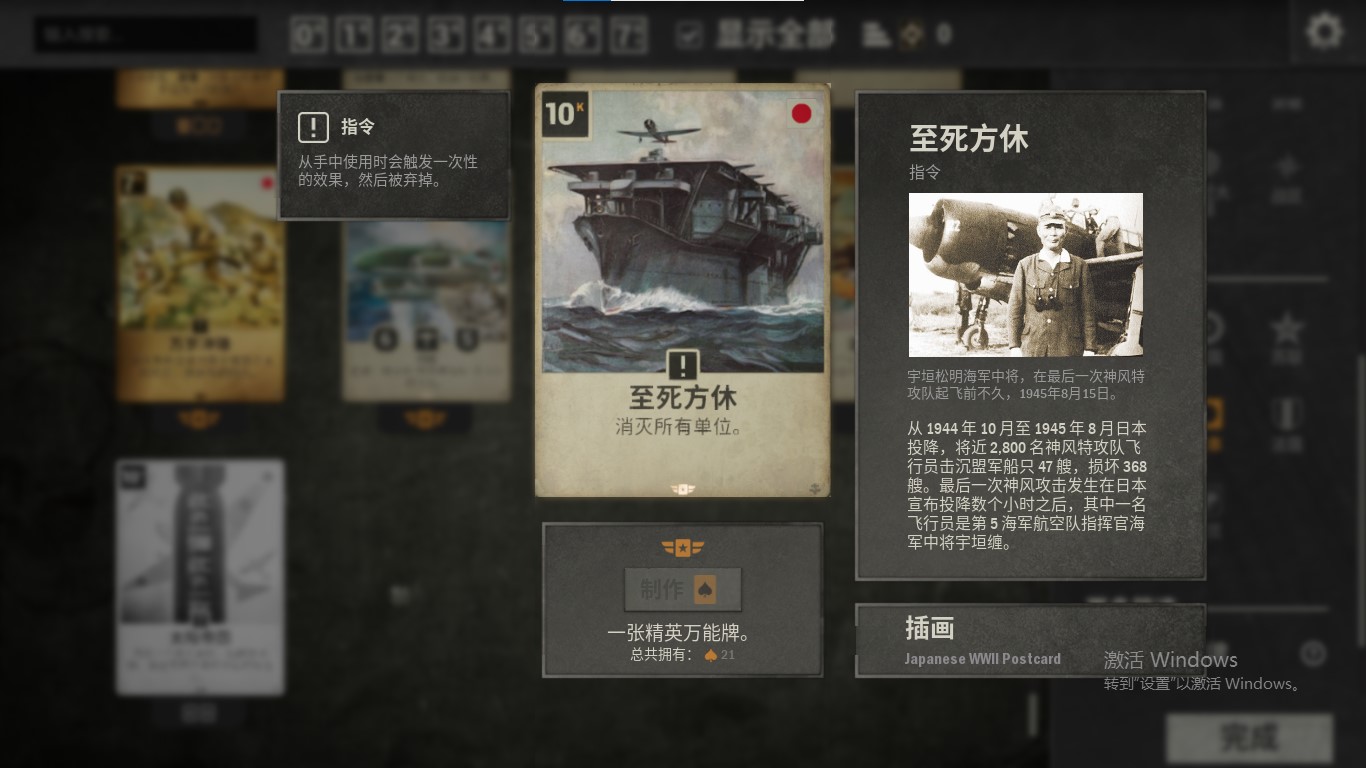This screenshot has height=768, width=1366.
Task: Click the 完成 done button
Action: (1249, 738)
